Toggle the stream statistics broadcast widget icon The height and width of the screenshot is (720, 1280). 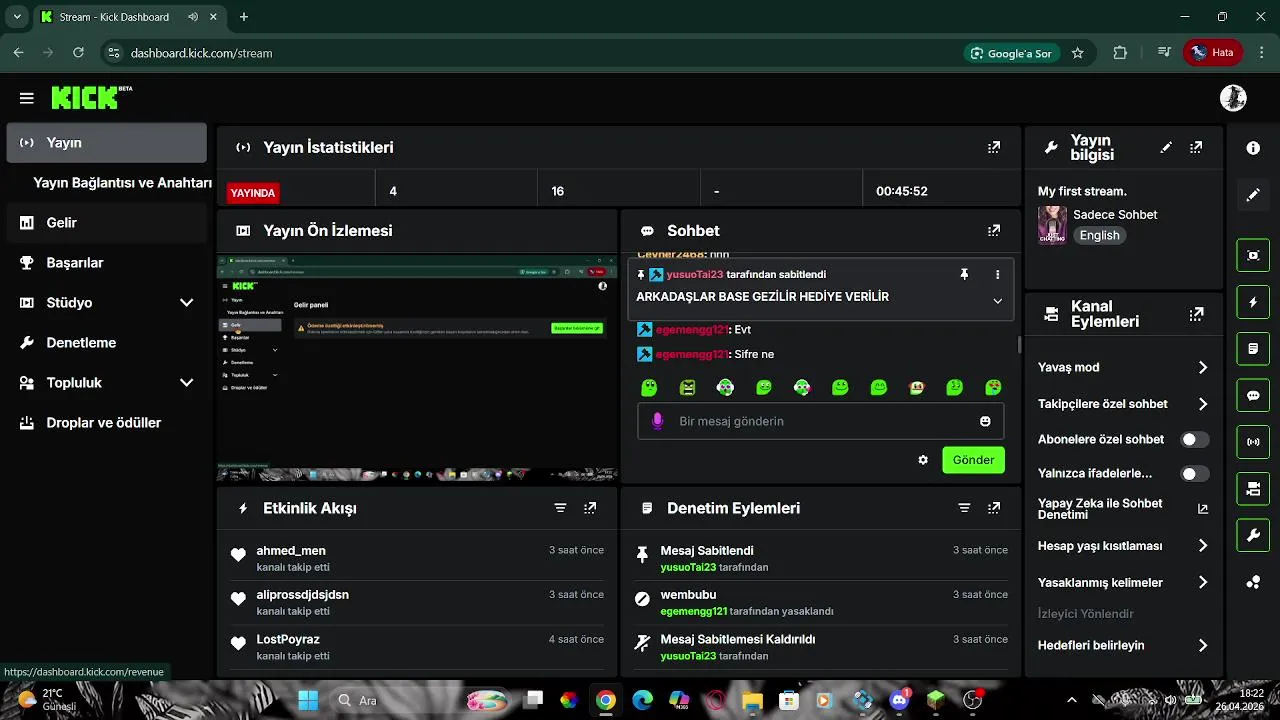[1253, 442]
